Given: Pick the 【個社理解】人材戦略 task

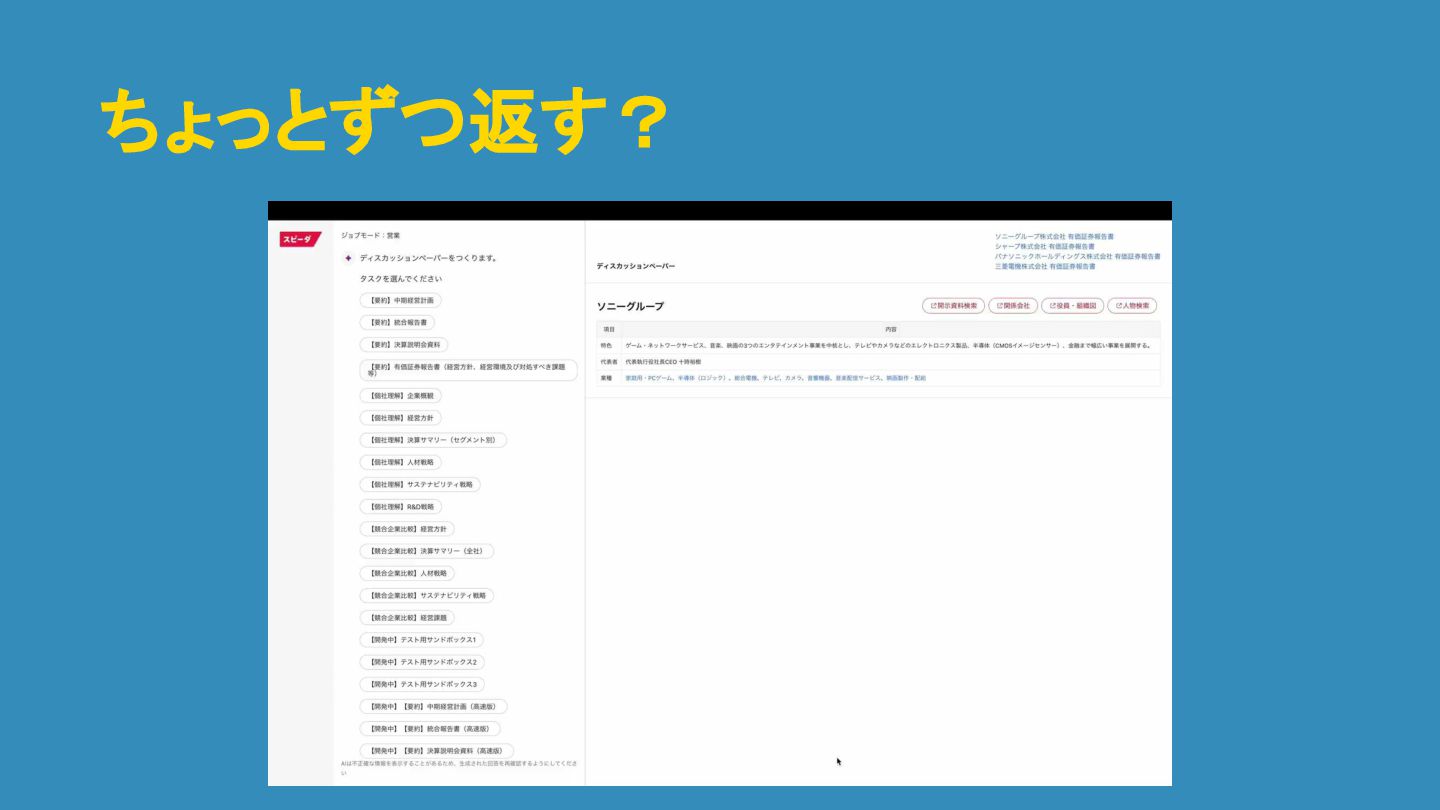Looking at the screenshot, I should [x=400, y=462].
